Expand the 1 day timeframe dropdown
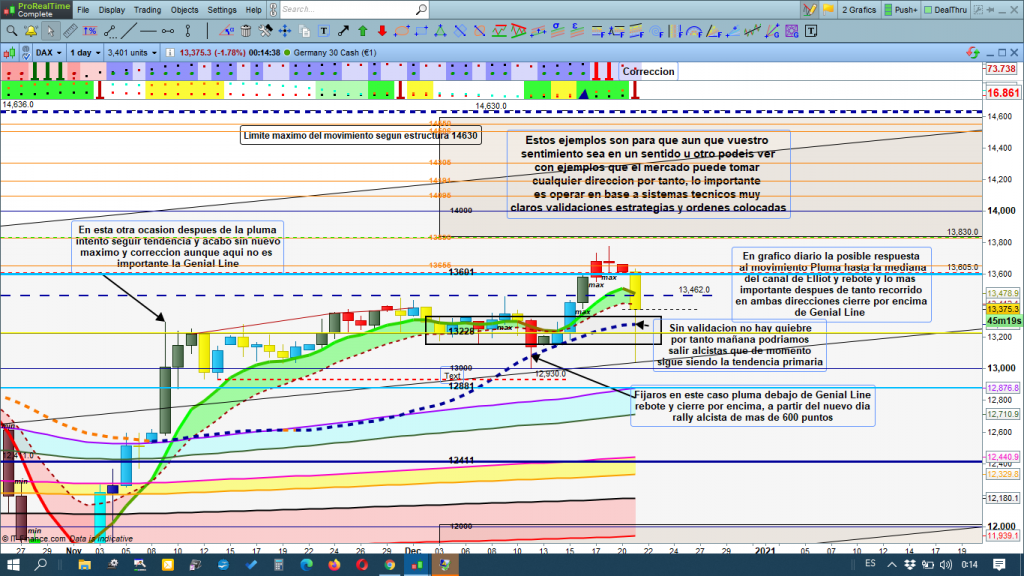 pos(85,52)
